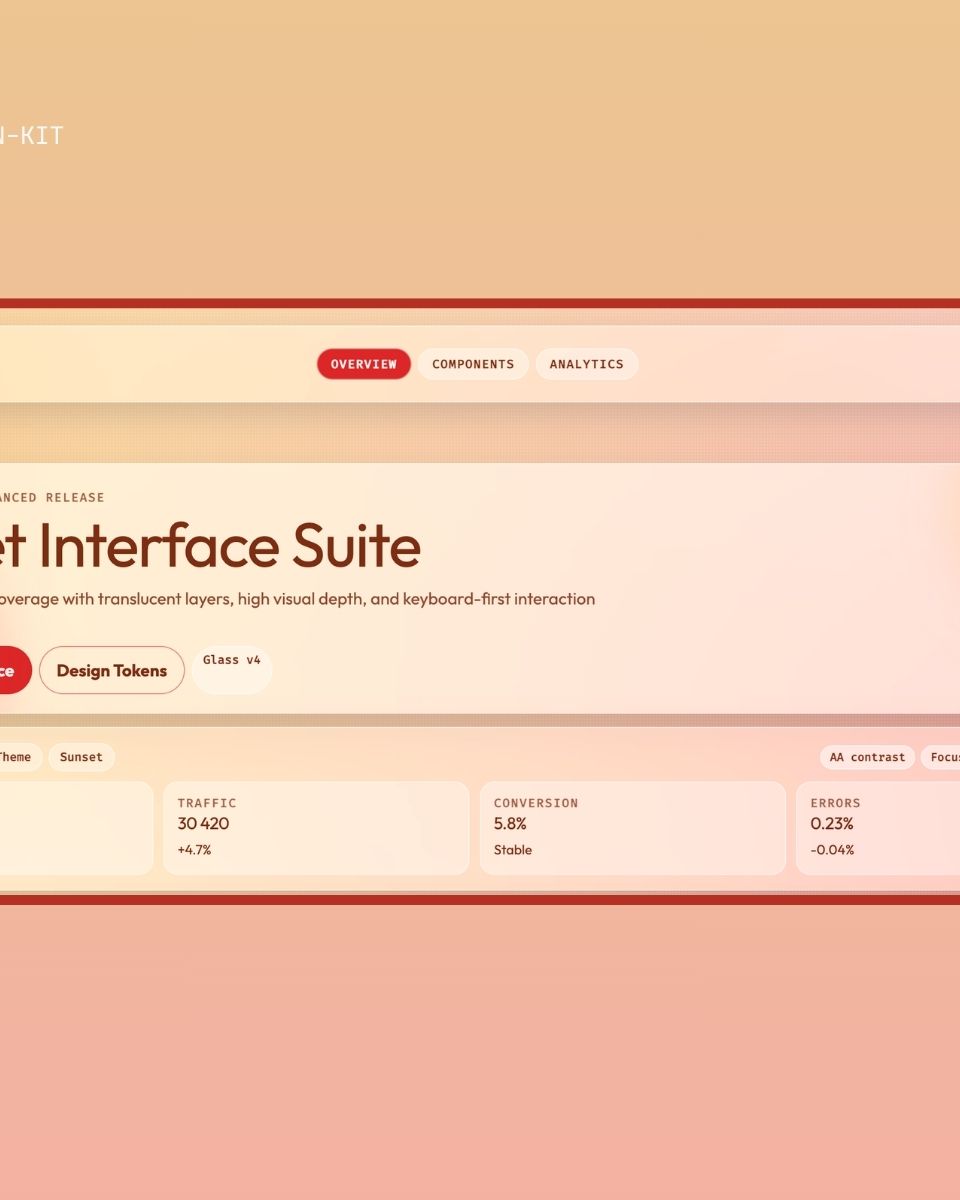
Task: Click the Stable conversion status
Action: 513,850
